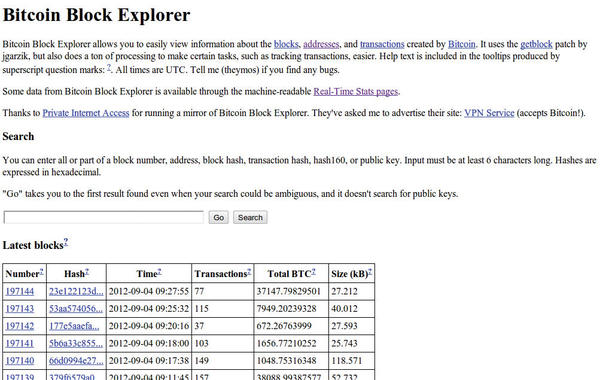Visit Private Internet Access link
The image size is (600, 380).
86,113
